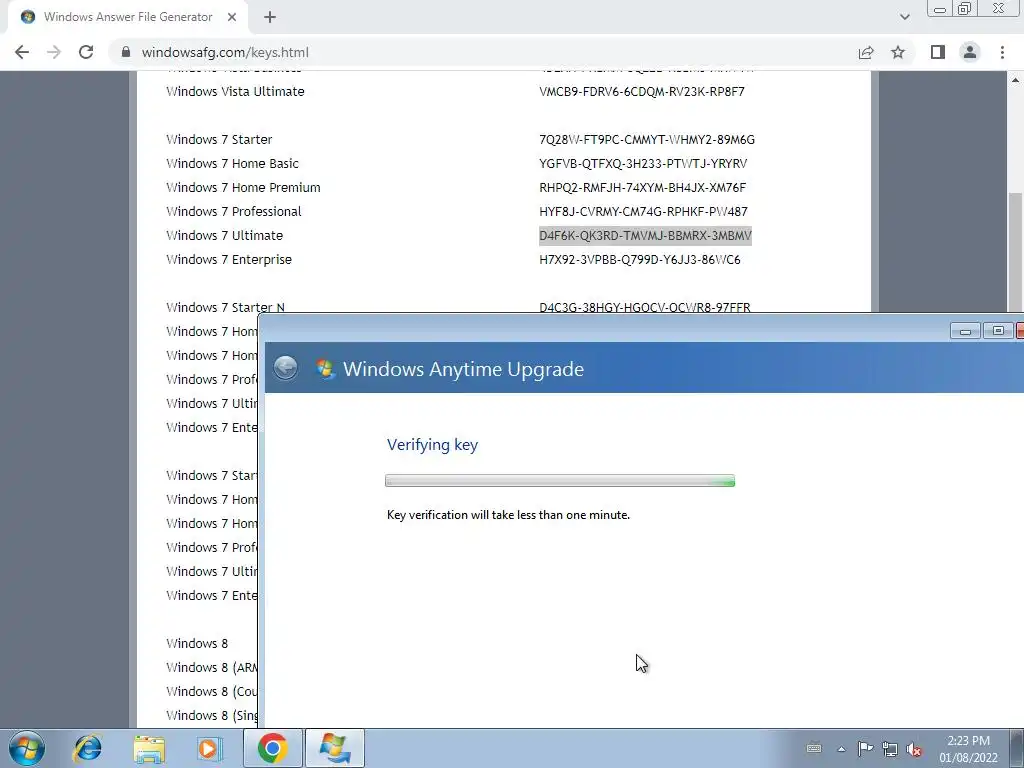Reload the windowsafg.com page

(x=86, y=52)
